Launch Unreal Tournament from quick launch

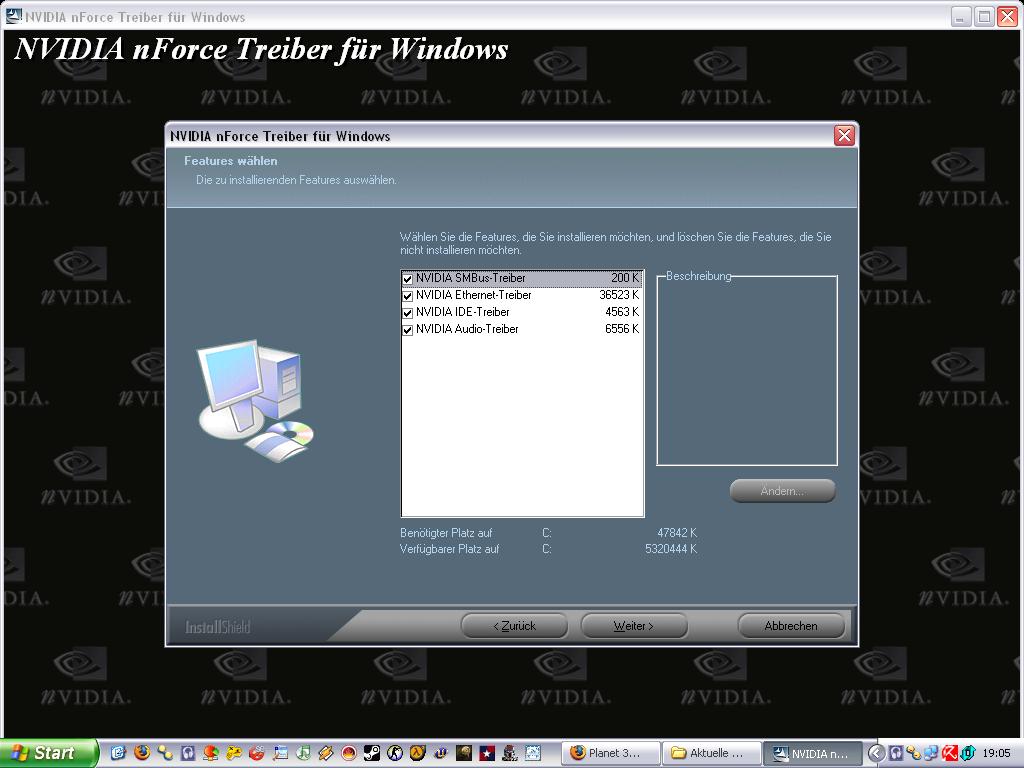tap(441, 753)
